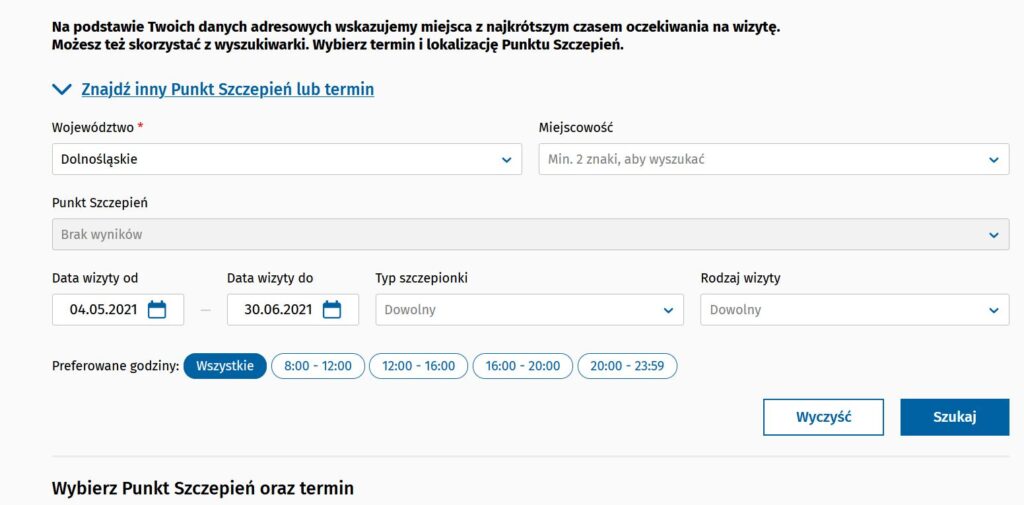Open Rodzaj wizyty Dowolny dropdown
This screenshot has width=1024, height=505.
(x=855, y=310)
